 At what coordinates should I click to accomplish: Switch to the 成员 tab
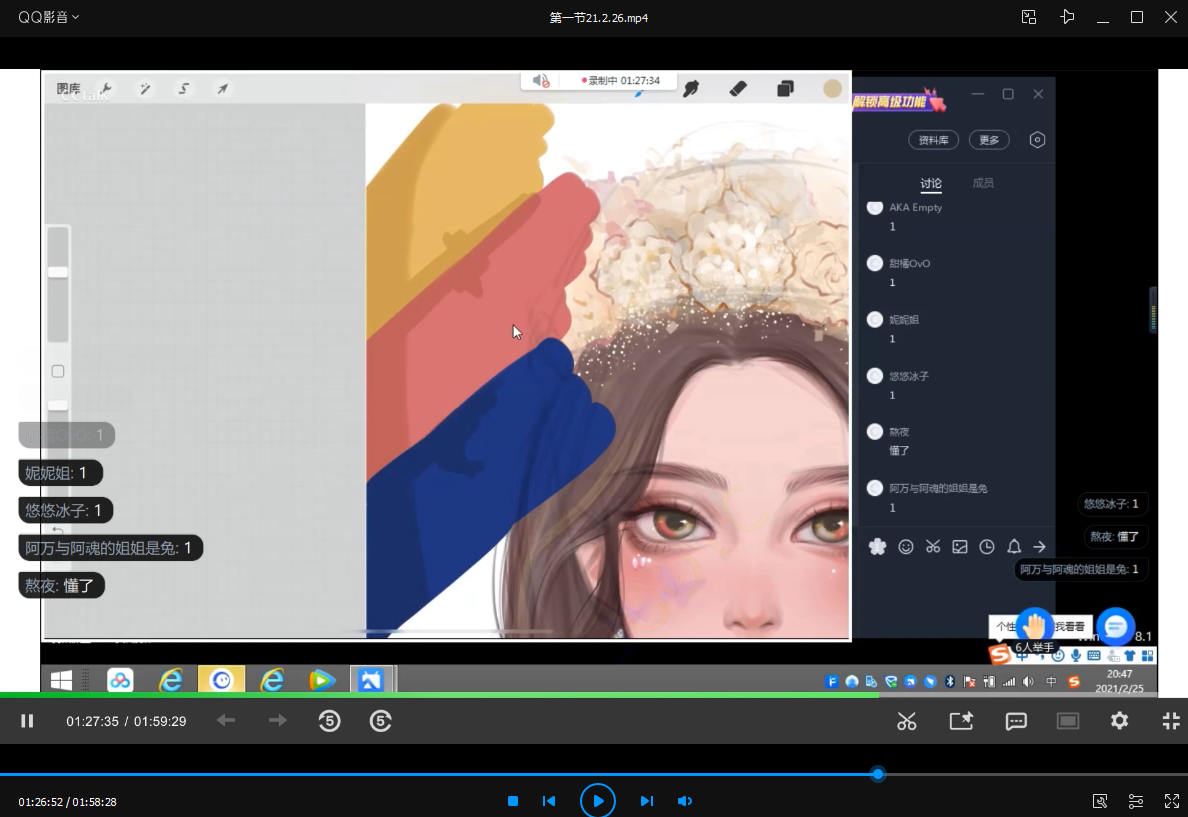point(983,183)
